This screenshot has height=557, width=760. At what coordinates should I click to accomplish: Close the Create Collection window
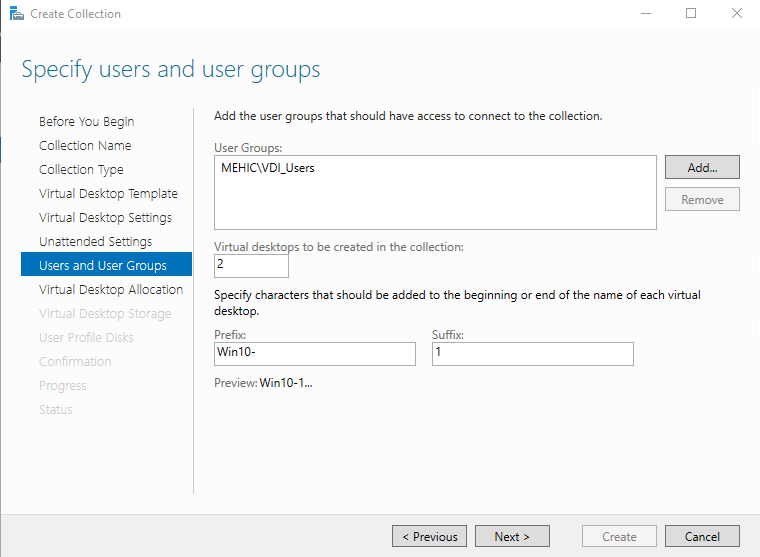(x=736, y=14)
